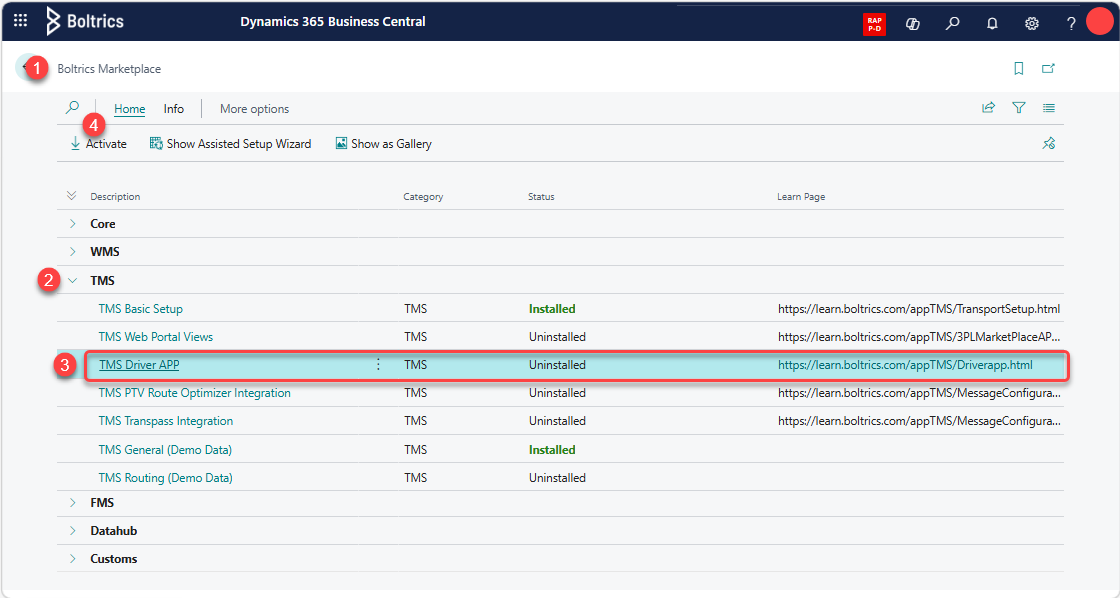Open the Driverapp.html learn page link
This screenshot has height=598, width=1120.
pos(905,365)
